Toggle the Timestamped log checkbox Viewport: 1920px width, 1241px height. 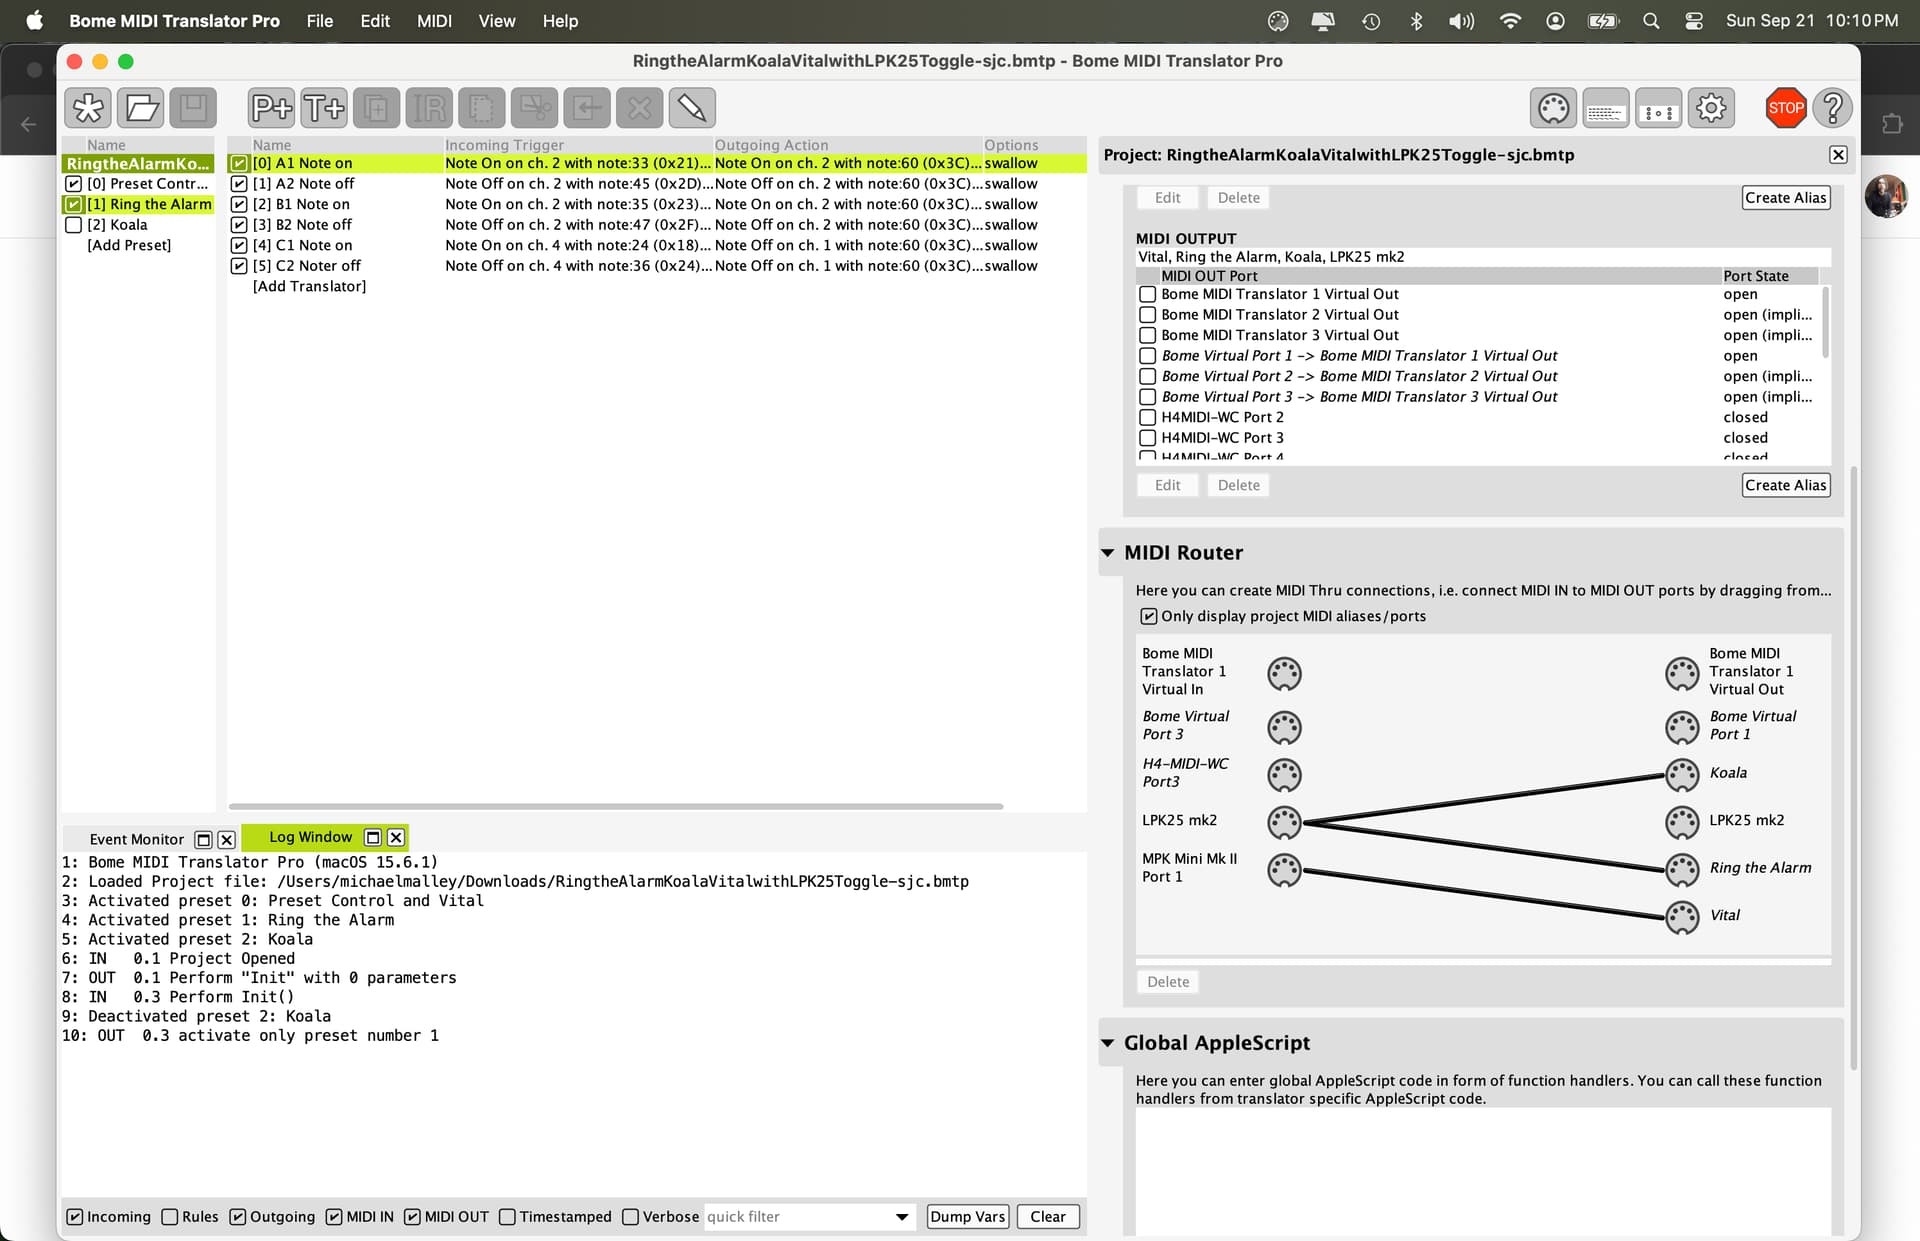[x=507, y=1217]
